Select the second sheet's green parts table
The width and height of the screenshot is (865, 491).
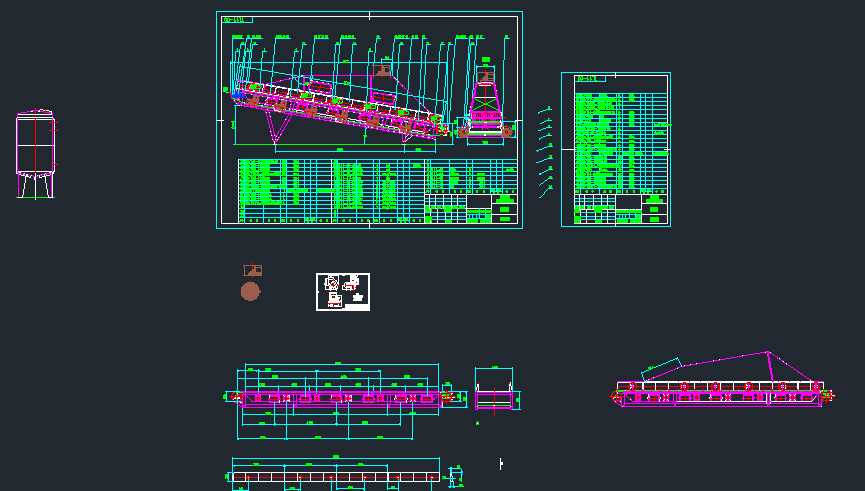pos(622,141)
